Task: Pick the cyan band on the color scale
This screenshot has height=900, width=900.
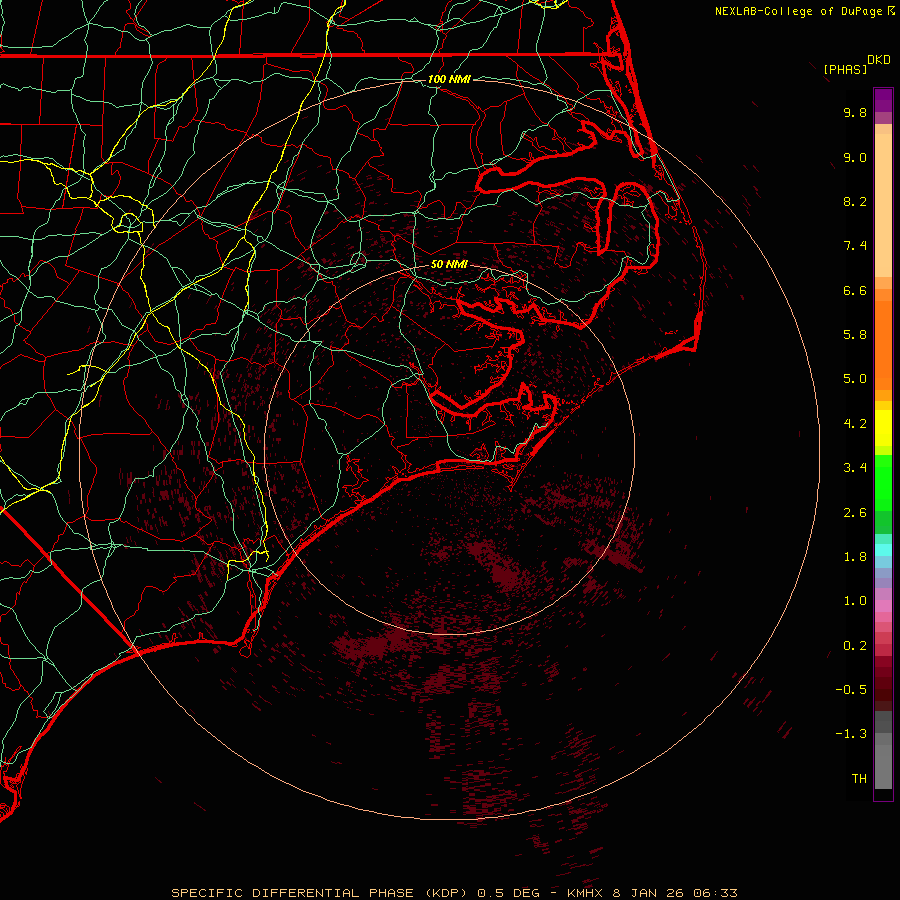Action: tap(883, 549)
